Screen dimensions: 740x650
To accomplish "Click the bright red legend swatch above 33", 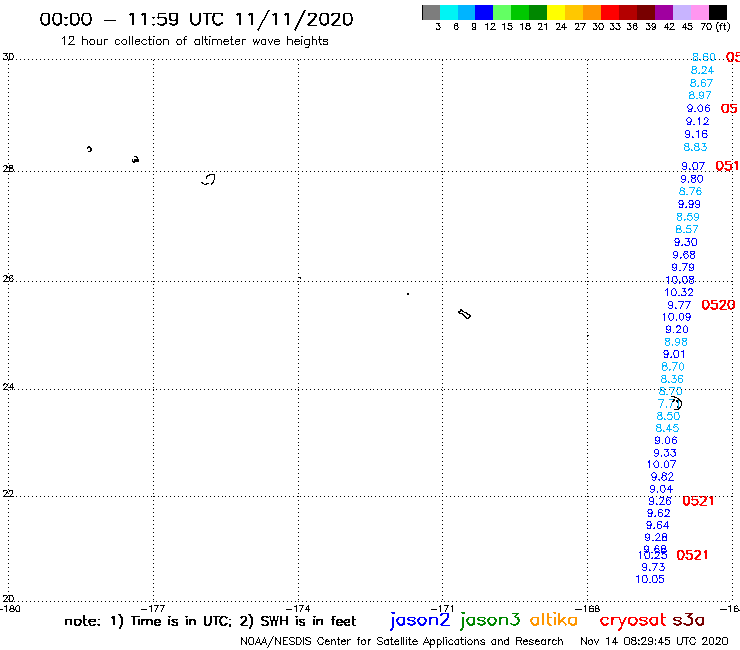I will coord(610,12).
